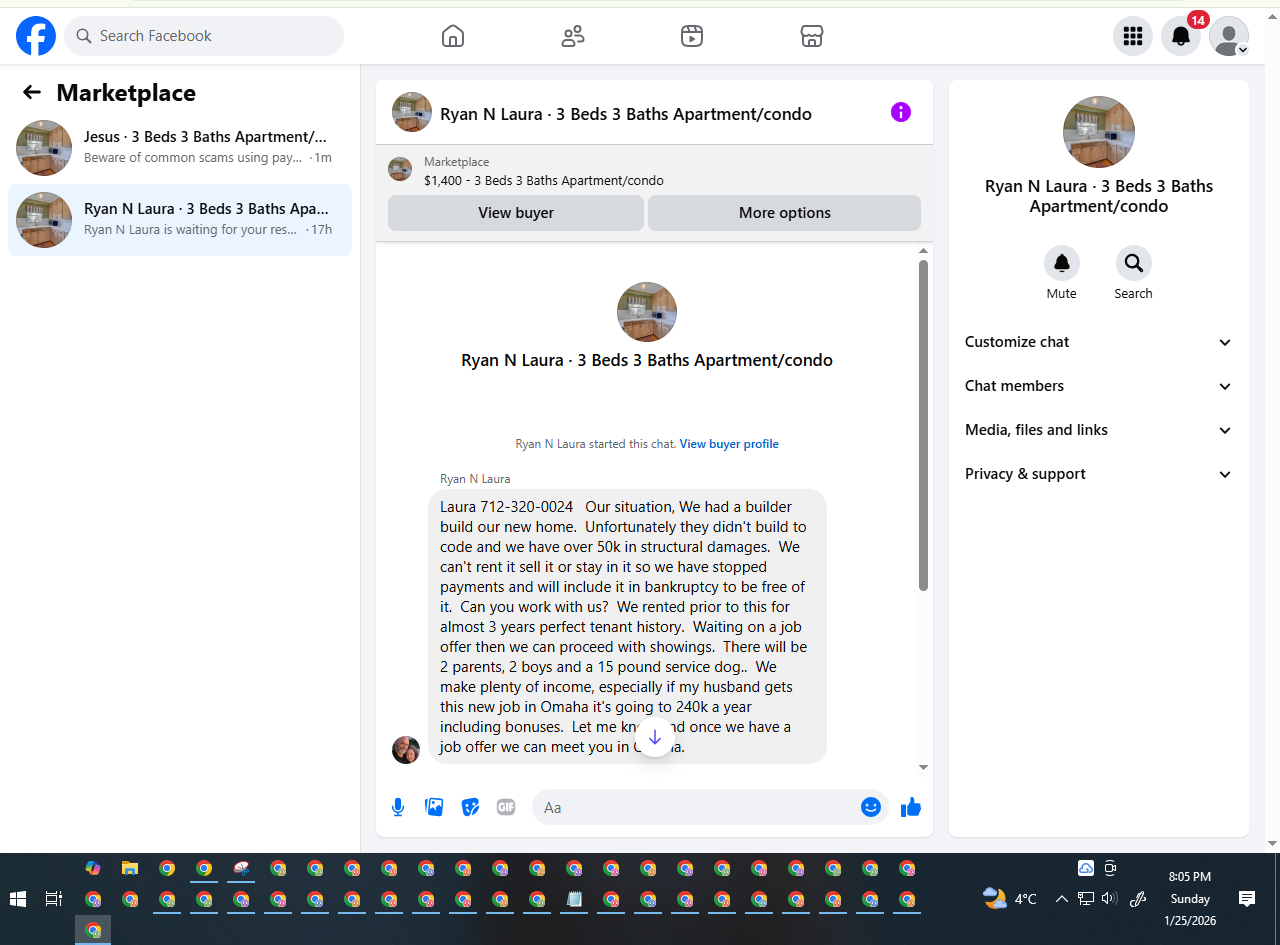Click the Marketplace sidebar heading

pyautogui.click(x=126, y=93)
